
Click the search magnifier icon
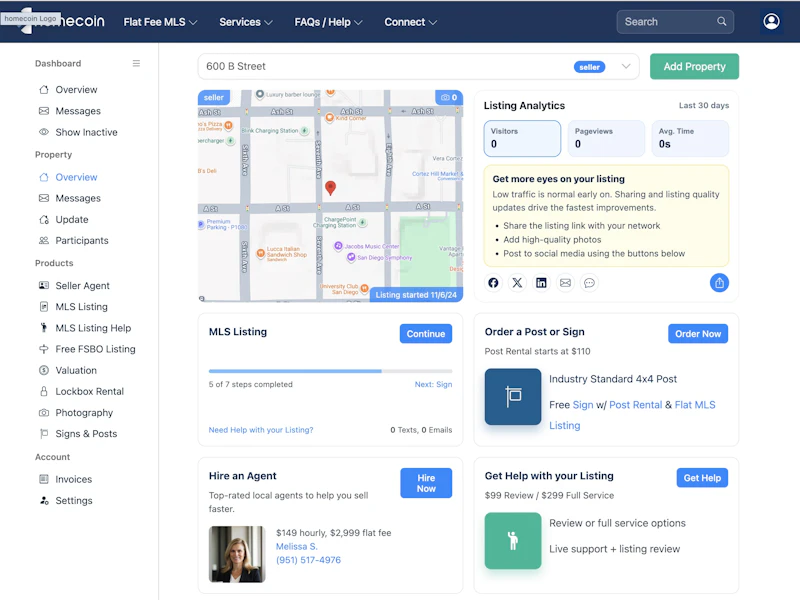pyautogui.click(x=721, y=21)
